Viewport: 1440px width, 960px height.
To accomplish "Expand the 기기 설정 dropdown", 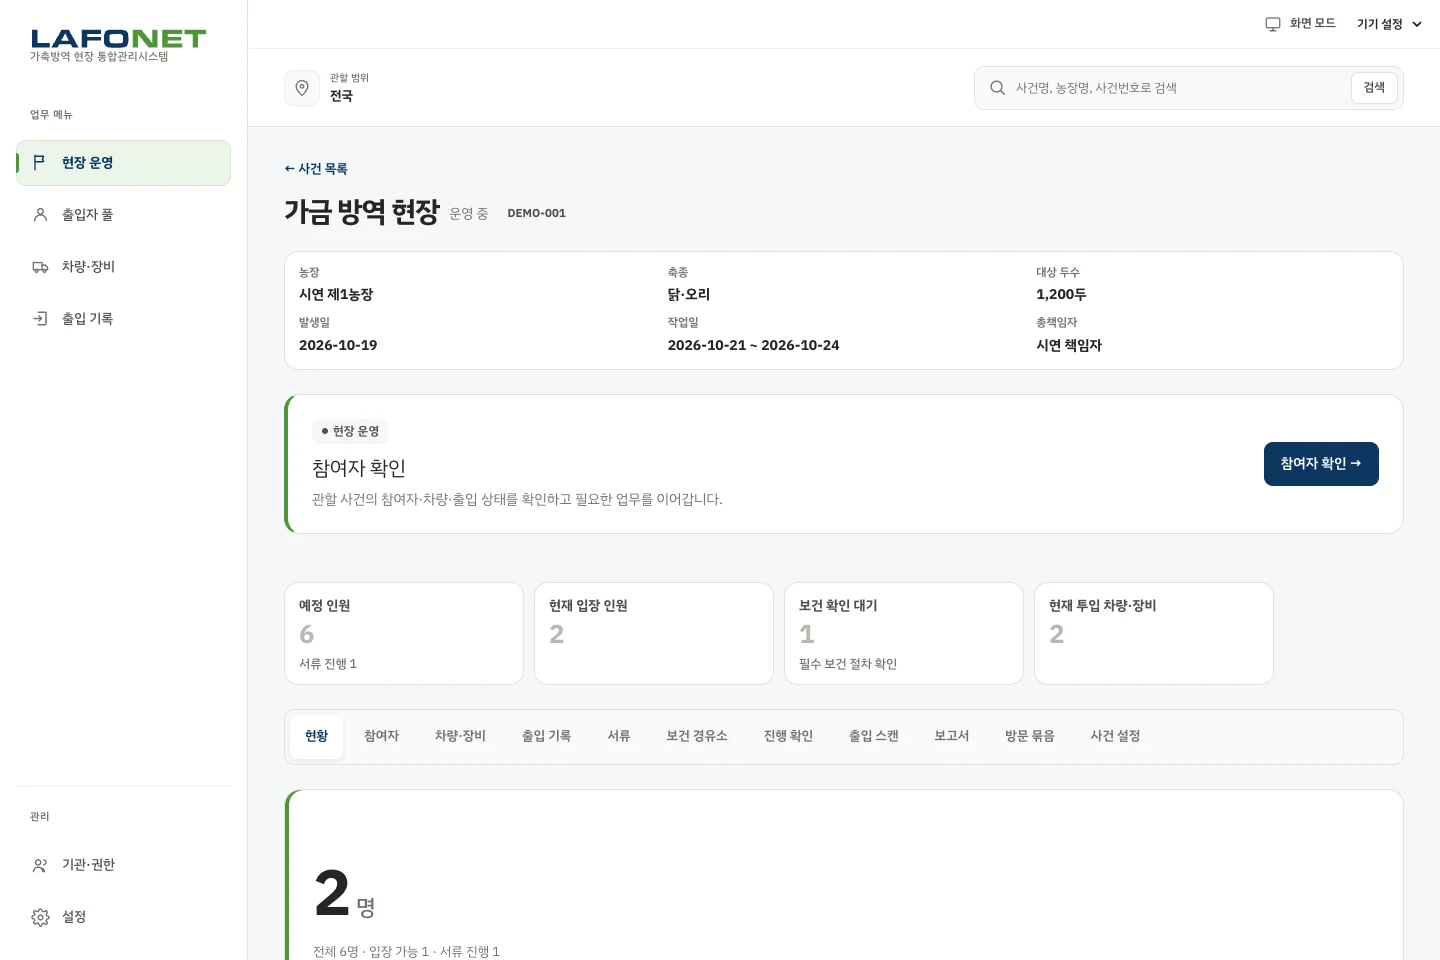I will click(1389, 24).
